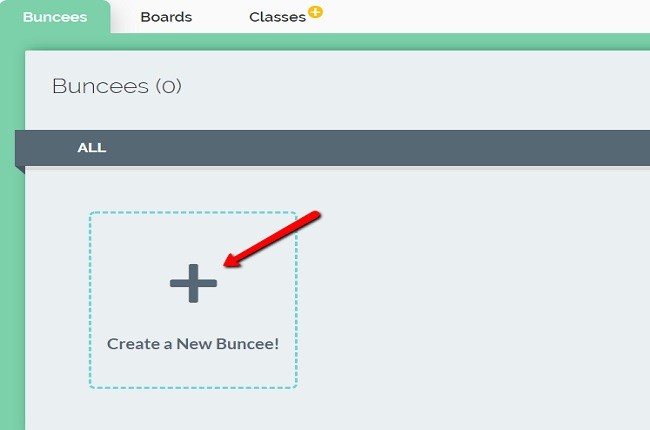Open the Buncees tab
Viewport: 650px width, 430px height.
(x=54, y=17)
